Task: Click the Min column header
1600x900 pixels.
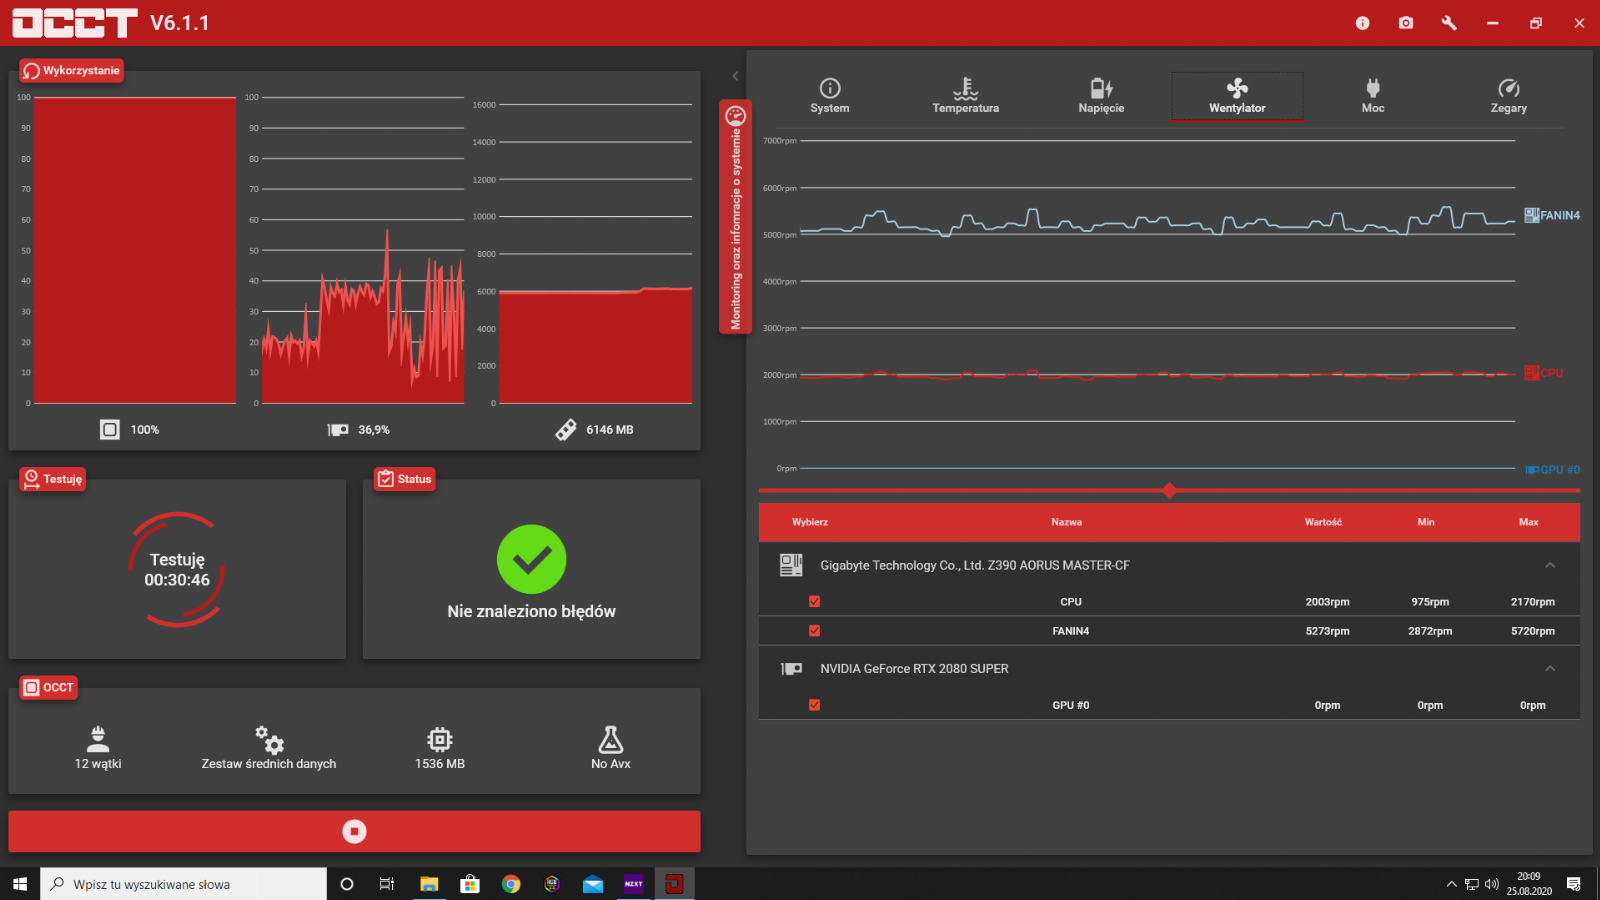Action: pos(1426,522)
